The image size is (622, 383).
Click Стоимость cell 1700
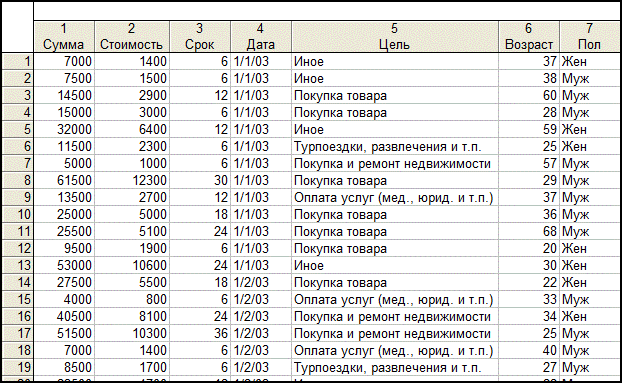coord(132,368)
